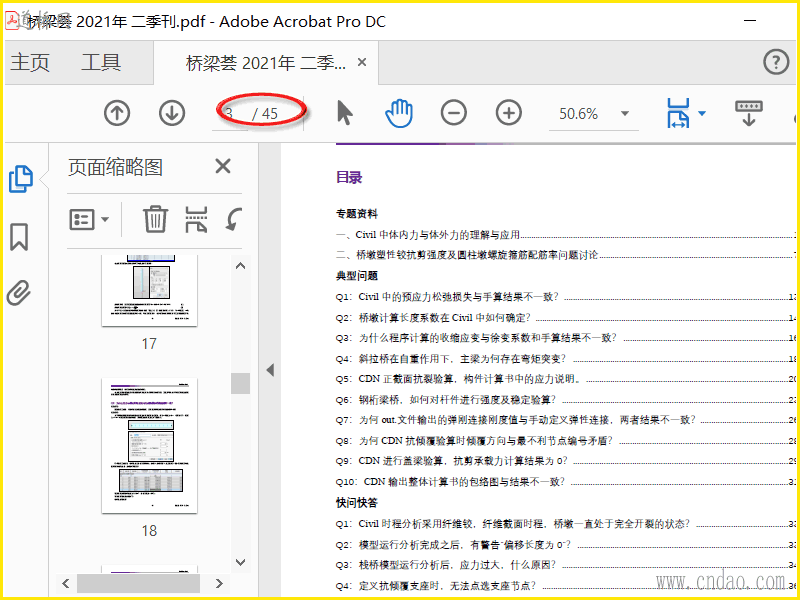Activate the hand pan tool
The image size is (800, 600).
(399, 113)
